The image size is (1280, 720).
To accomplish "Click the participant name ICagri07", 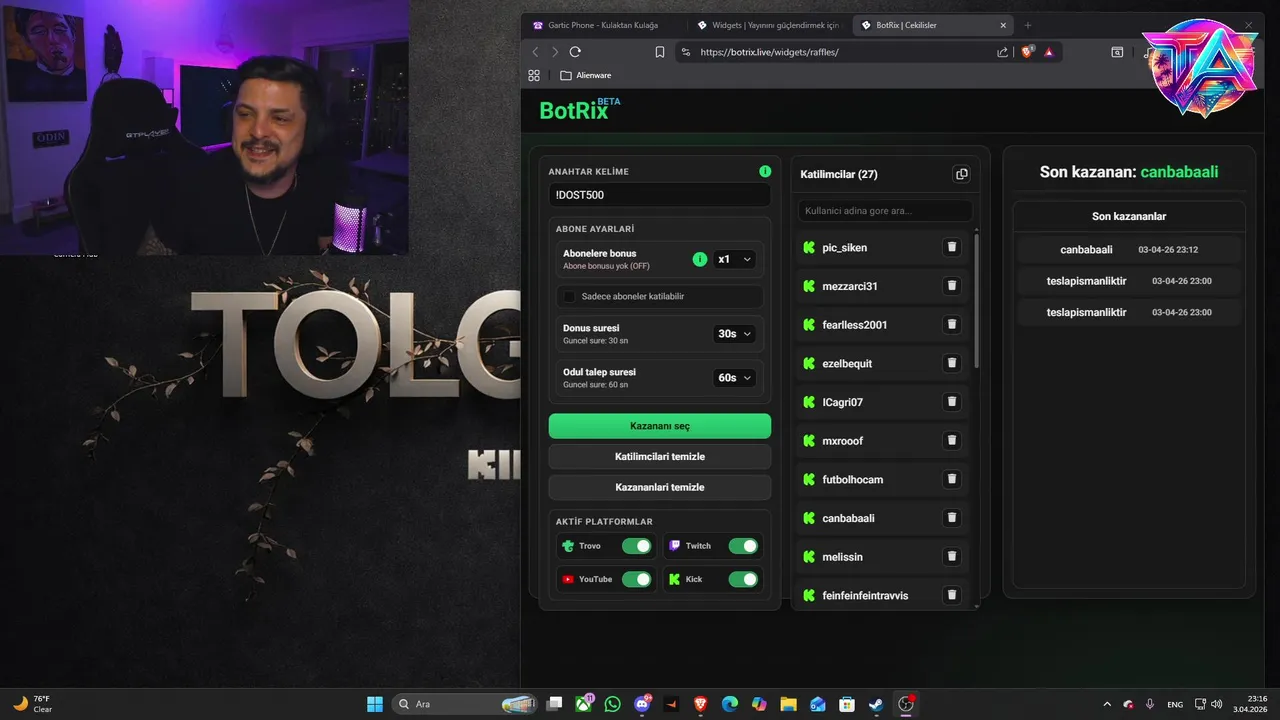I will 842,402.
